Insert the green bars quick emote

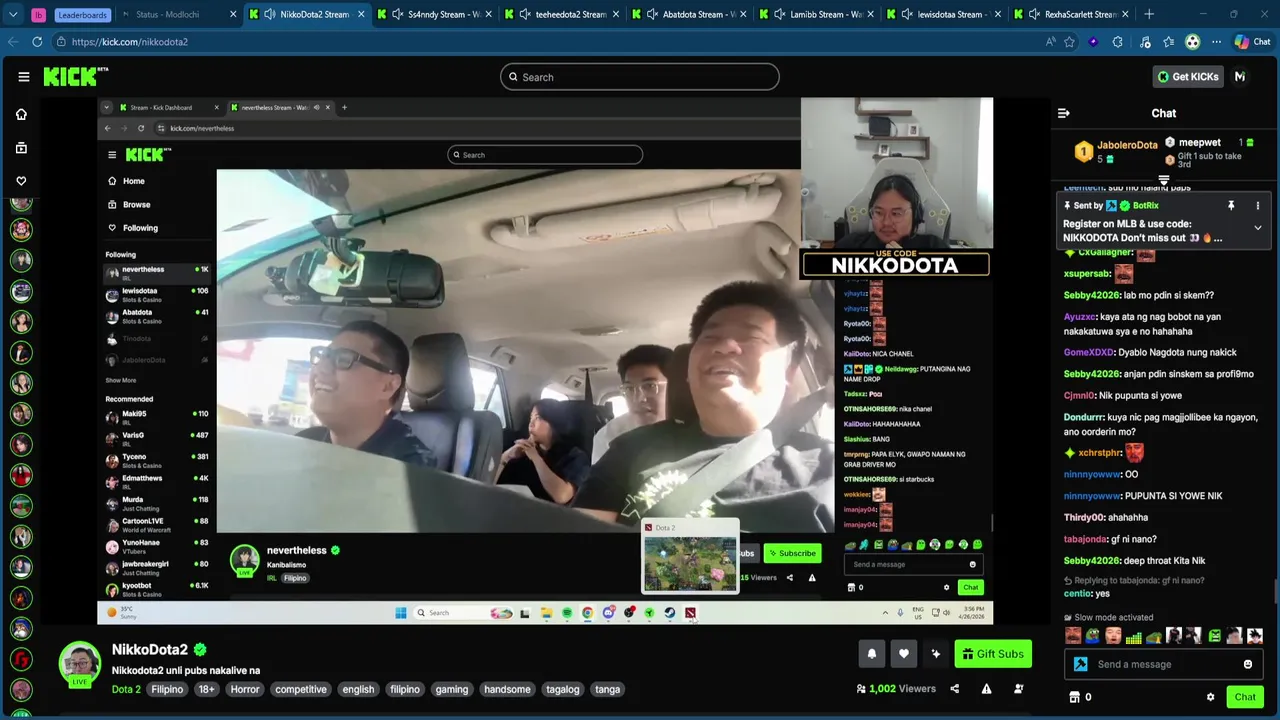(x=1133, y=636)
